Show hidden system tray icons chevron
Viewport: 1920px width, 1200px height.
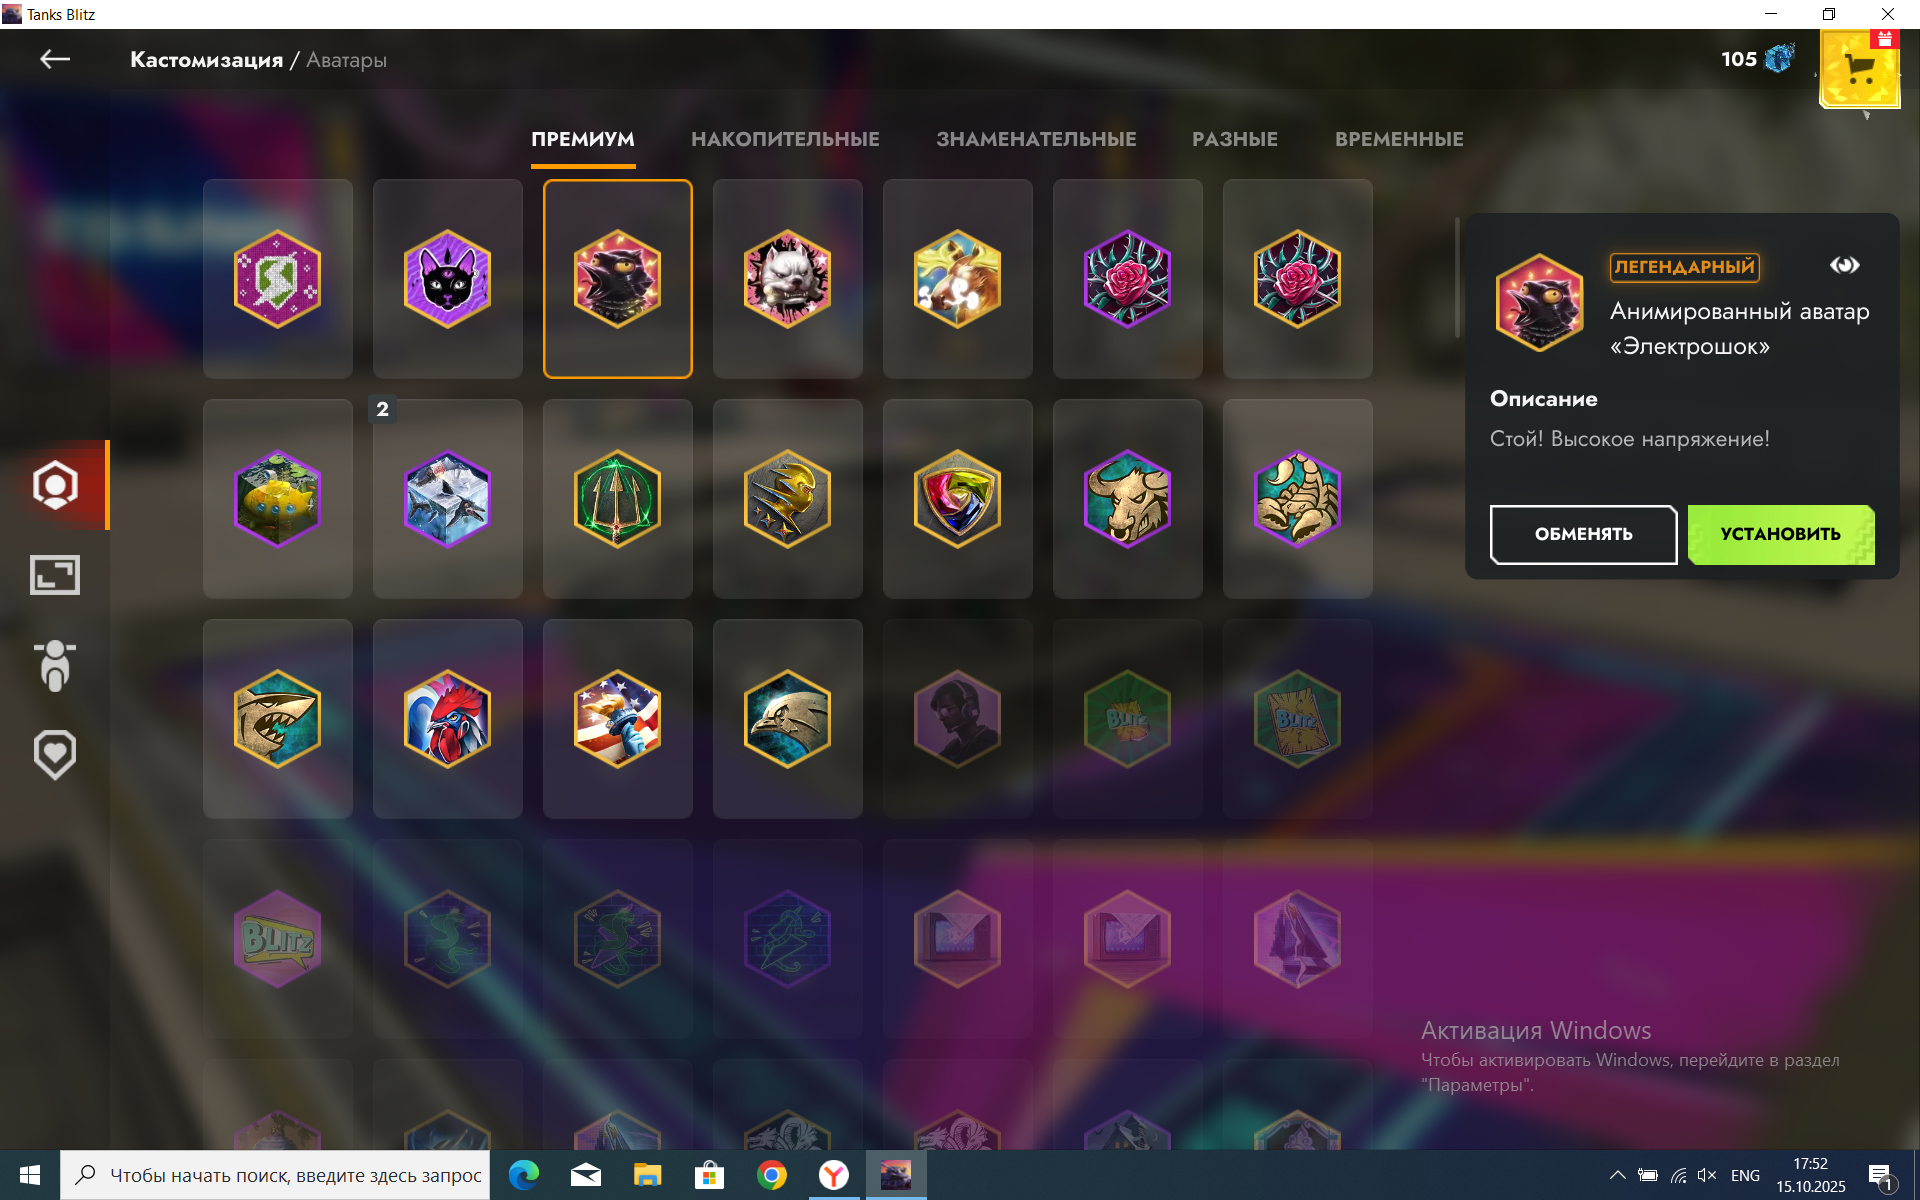(x=1617, y=1175)
